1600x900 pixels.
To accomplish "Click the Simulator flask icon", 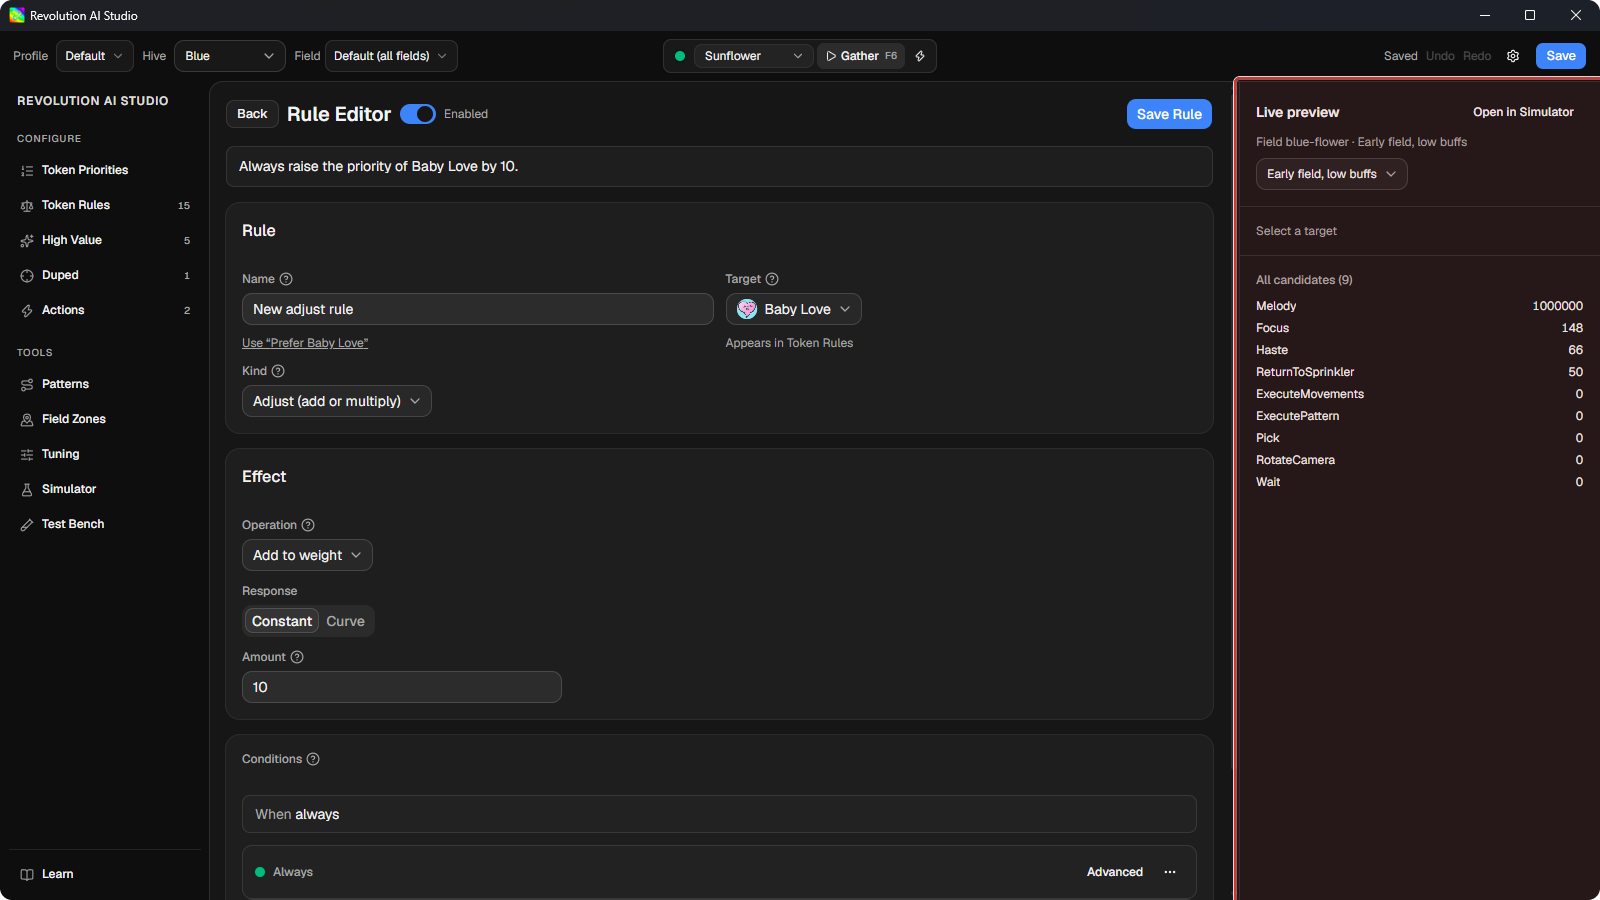I will pyautogui.click(x=27, y=490).
